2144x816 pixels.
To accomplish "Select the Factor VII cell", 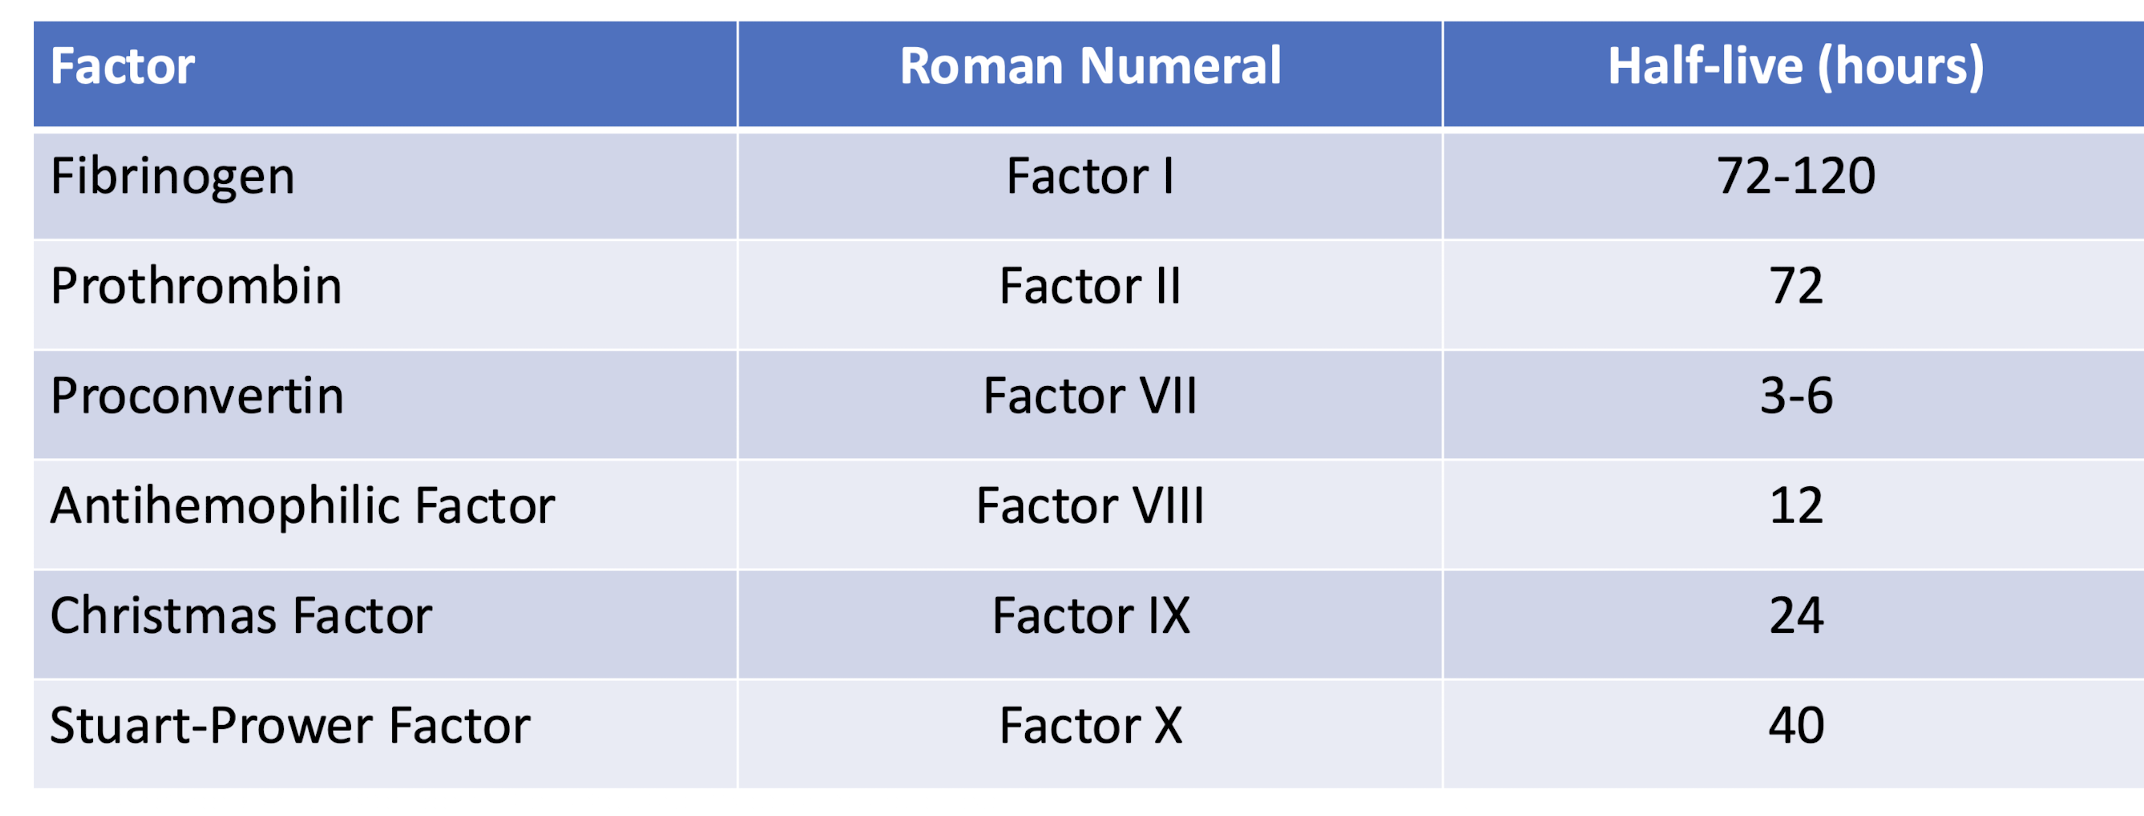I will (1089, 397).
